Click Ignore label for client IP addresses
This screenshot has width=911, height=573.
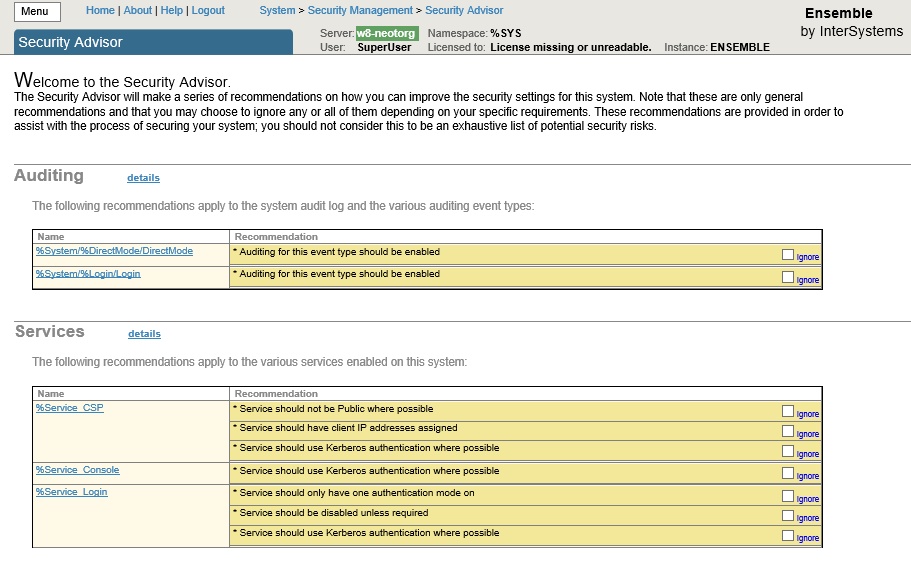[808, 434]
